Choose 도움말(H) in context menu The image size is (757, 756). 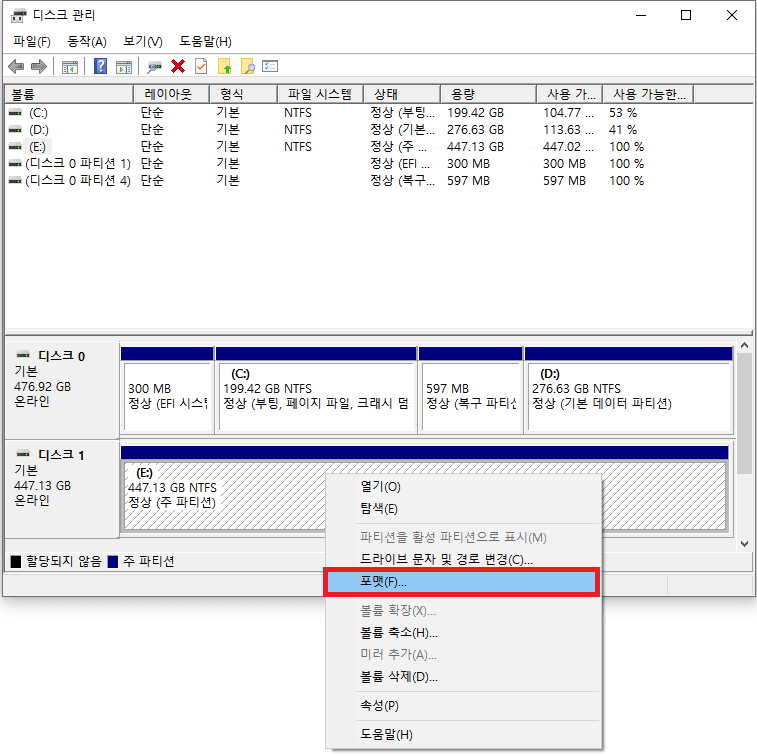pos(463,735)
